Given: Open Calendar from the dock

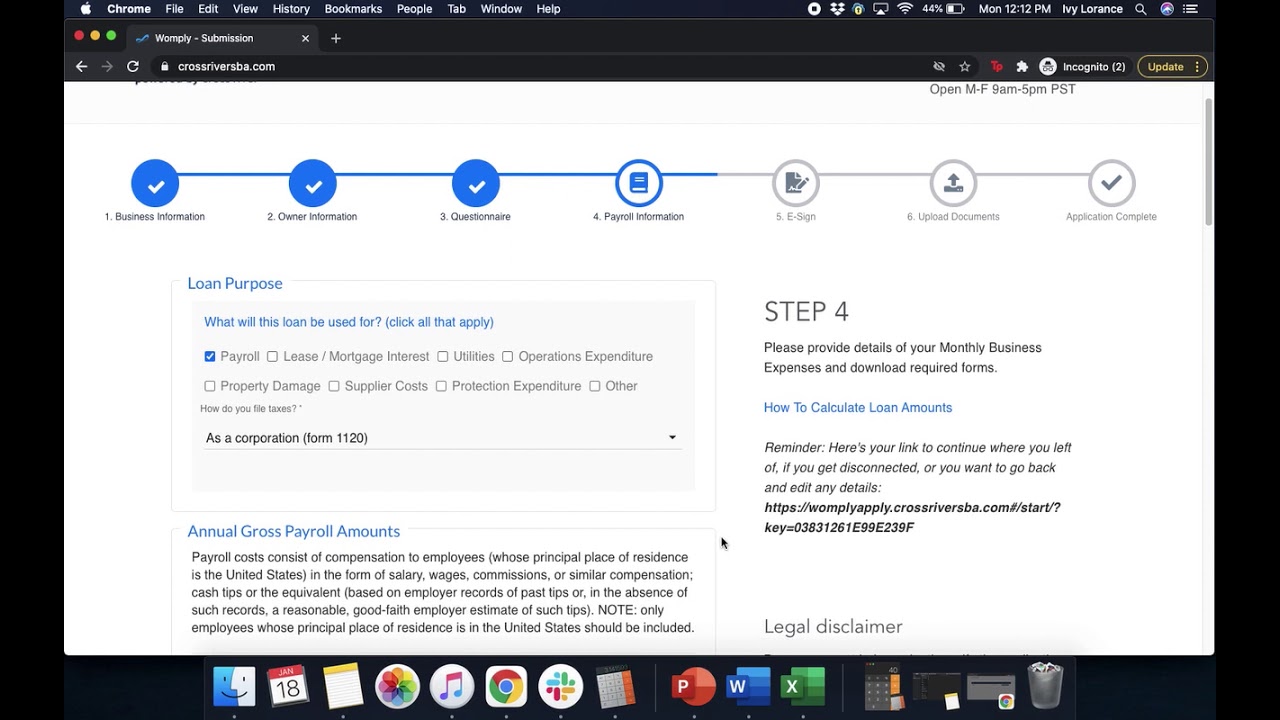Looking at the screenshot, I should point(288,687).
